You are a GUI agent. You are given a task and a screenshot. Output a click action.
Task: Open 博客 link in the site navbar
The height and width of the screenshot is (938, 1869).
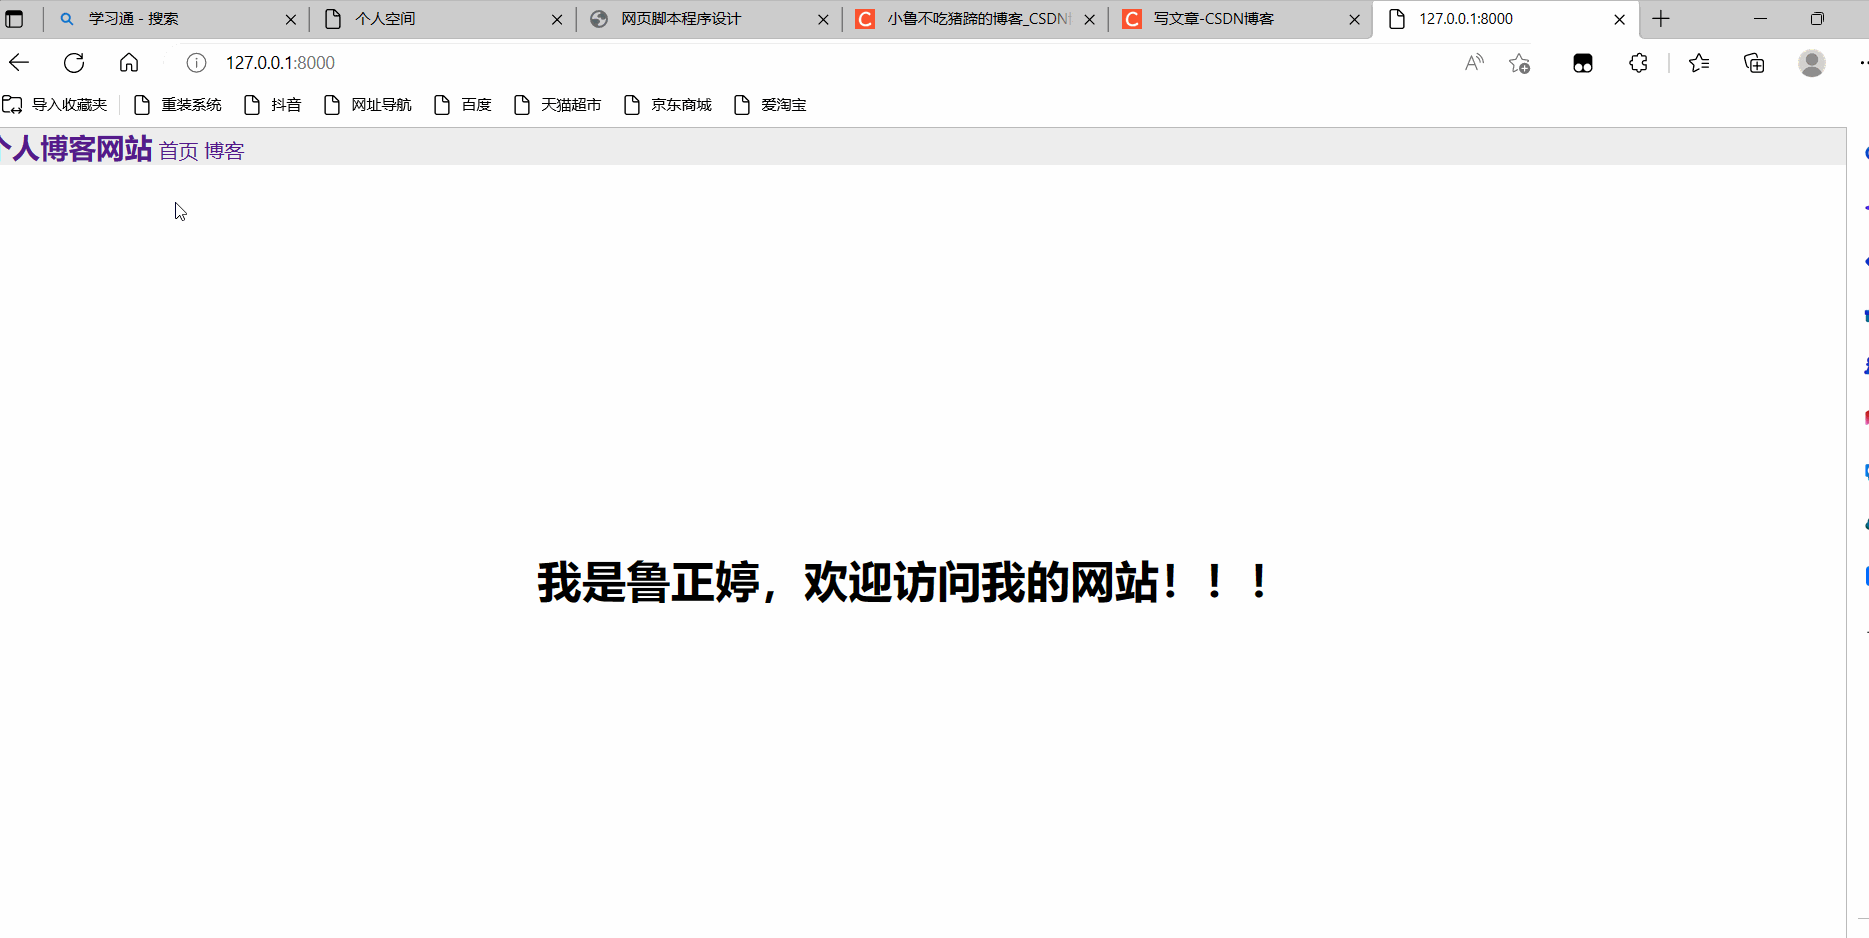coord(224,151)
